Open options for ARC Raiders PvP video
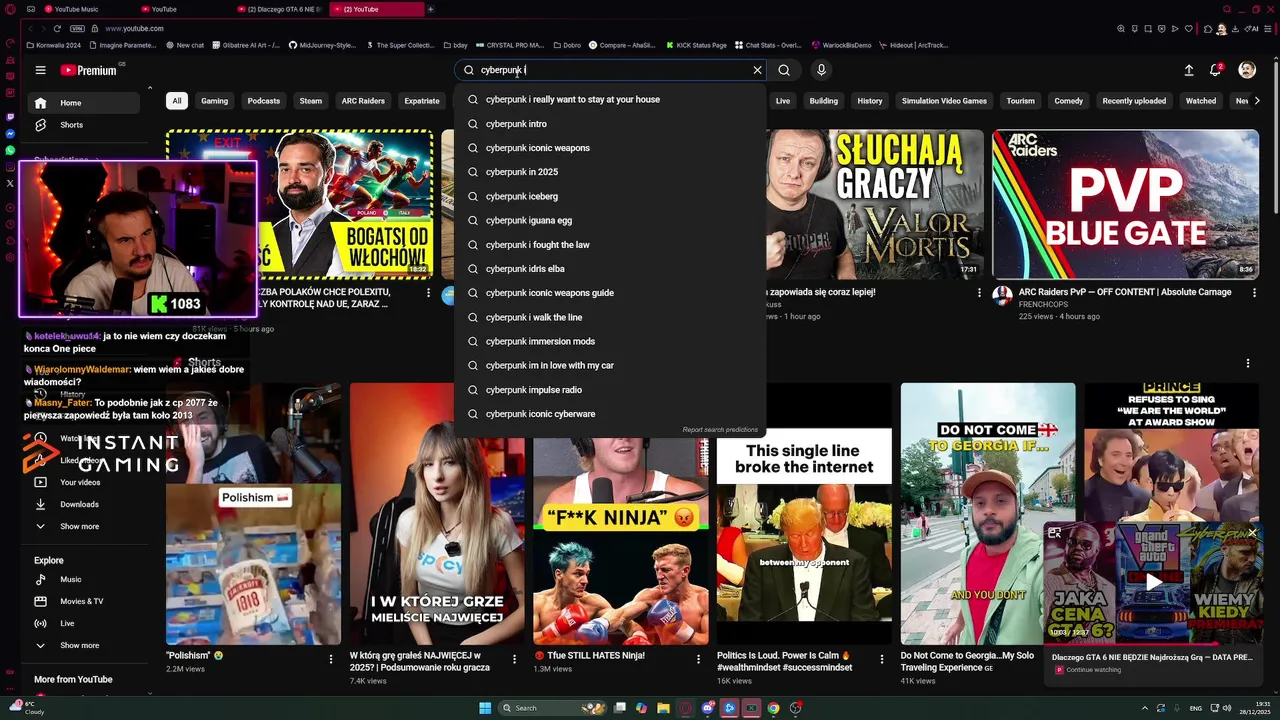 (x=1254, y=293)
